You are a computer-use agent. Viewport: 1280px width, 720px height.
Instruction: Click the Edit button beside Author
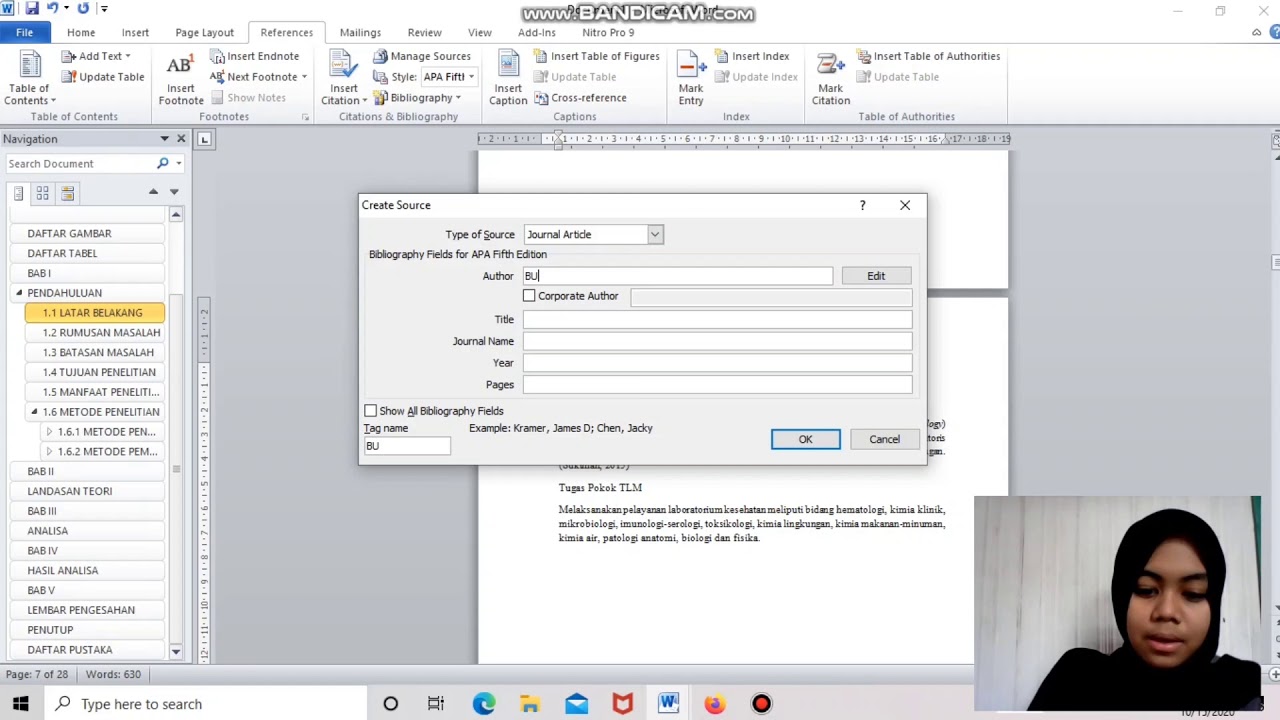tap(876, 276)
